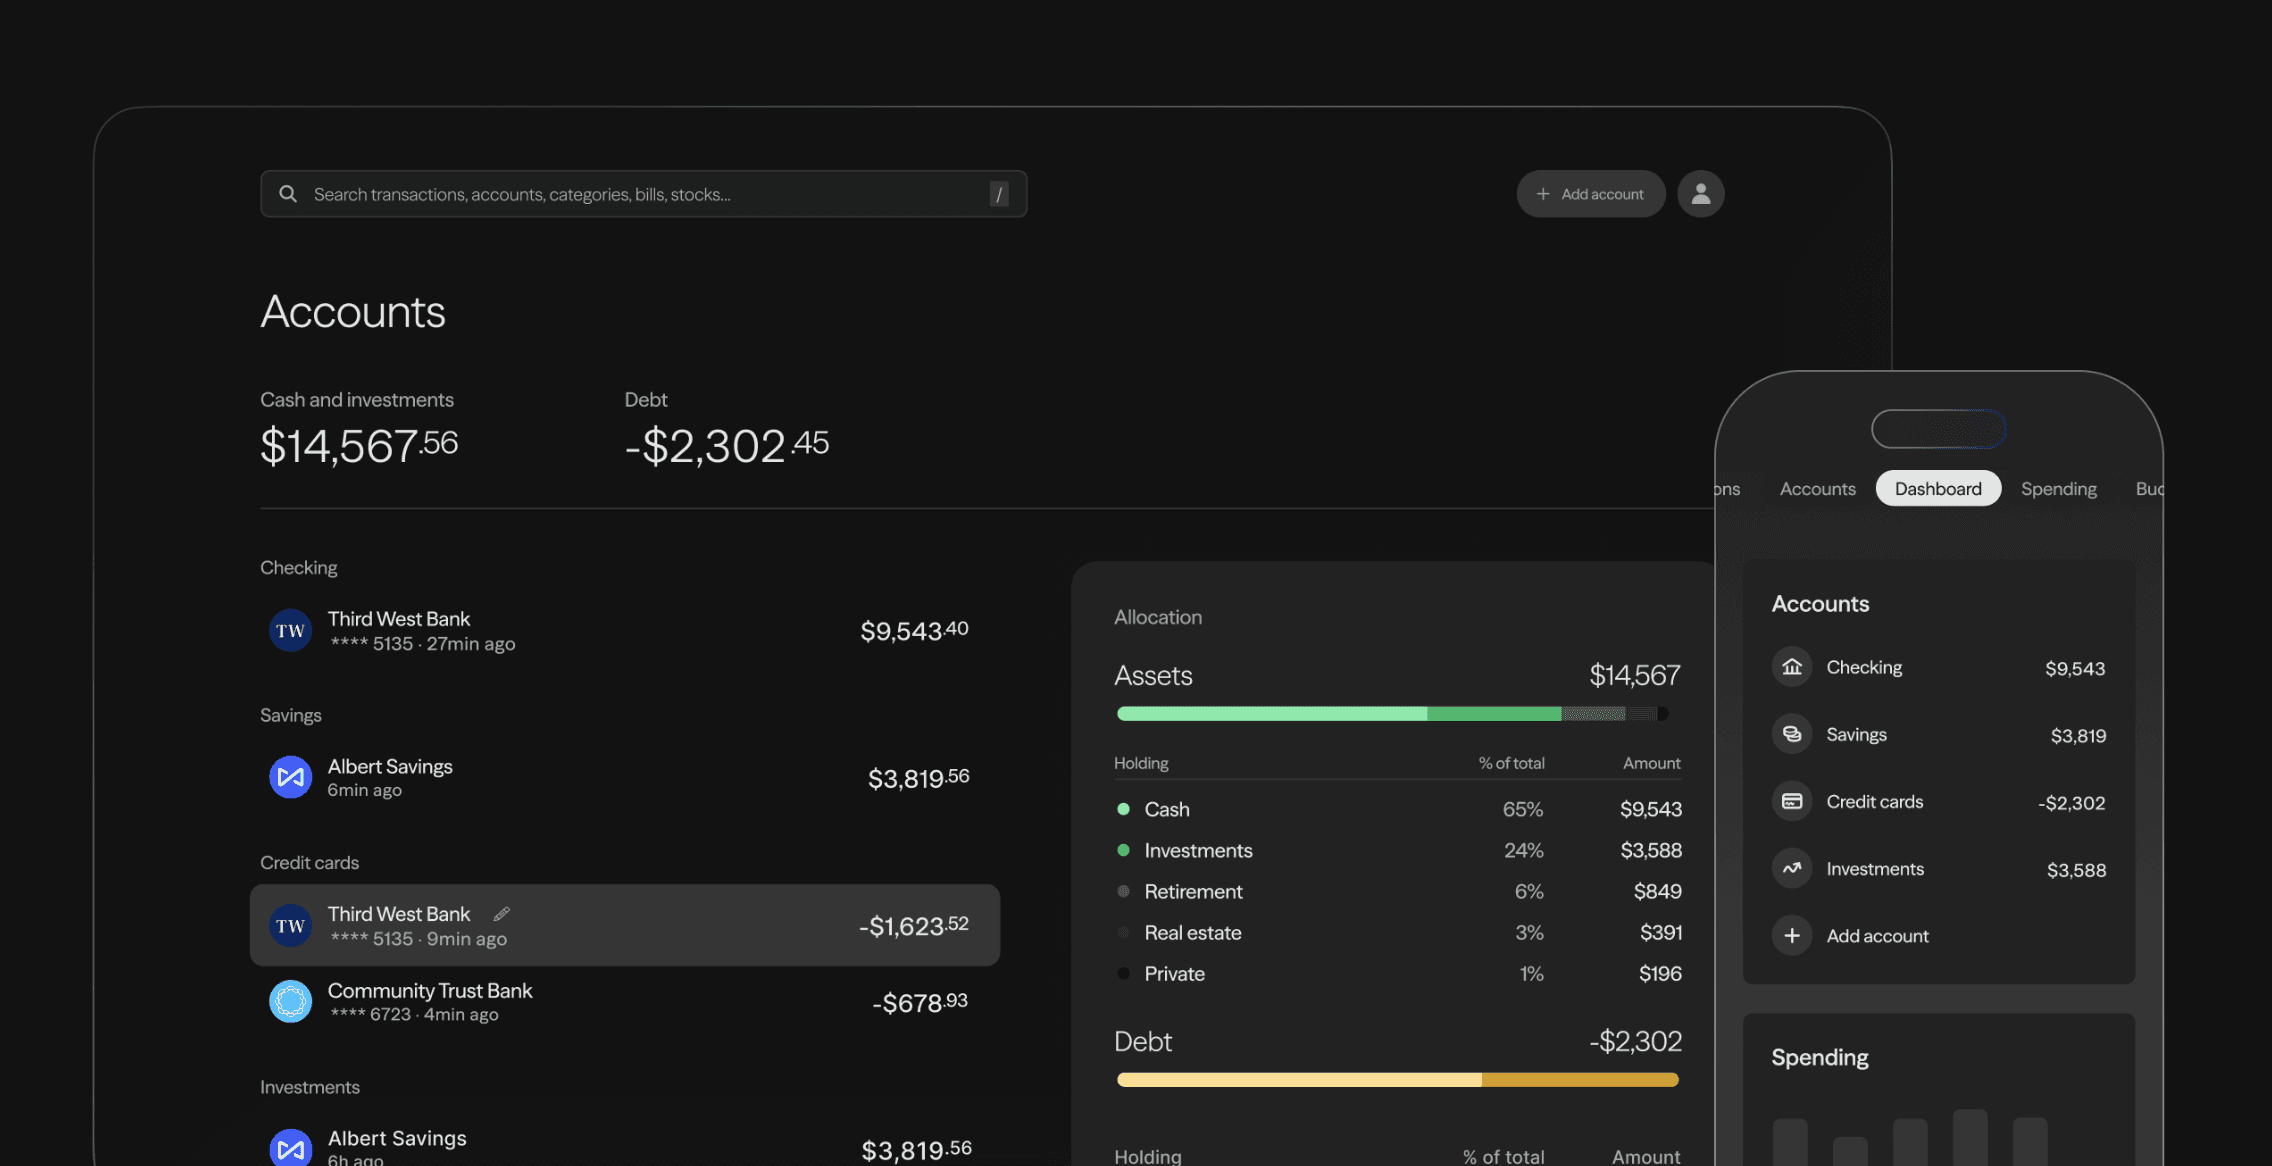This screenshot has width=2272, height=1166.
Task: Click the Credit cards icon in mobile panel
Action: tap(1791, 802)
